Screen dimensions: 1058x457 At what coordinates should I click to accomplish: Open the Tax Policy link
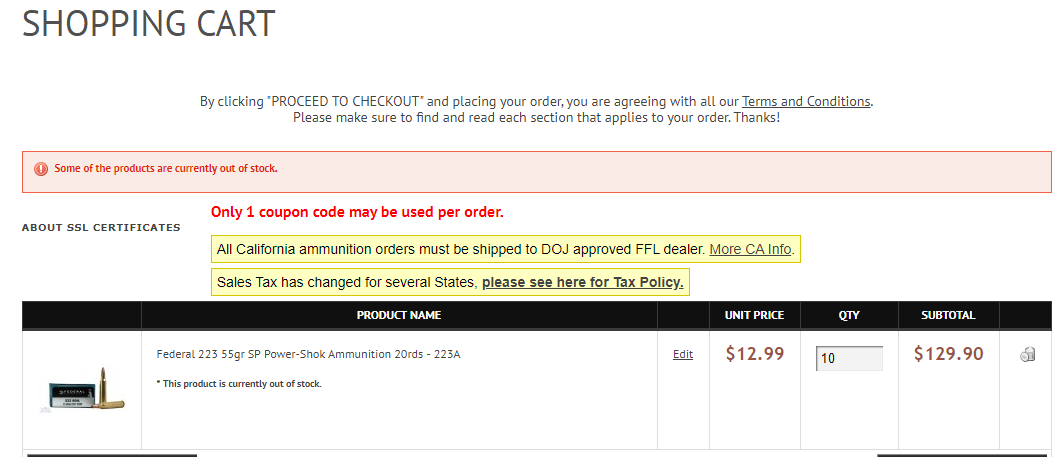coord(582,283)
